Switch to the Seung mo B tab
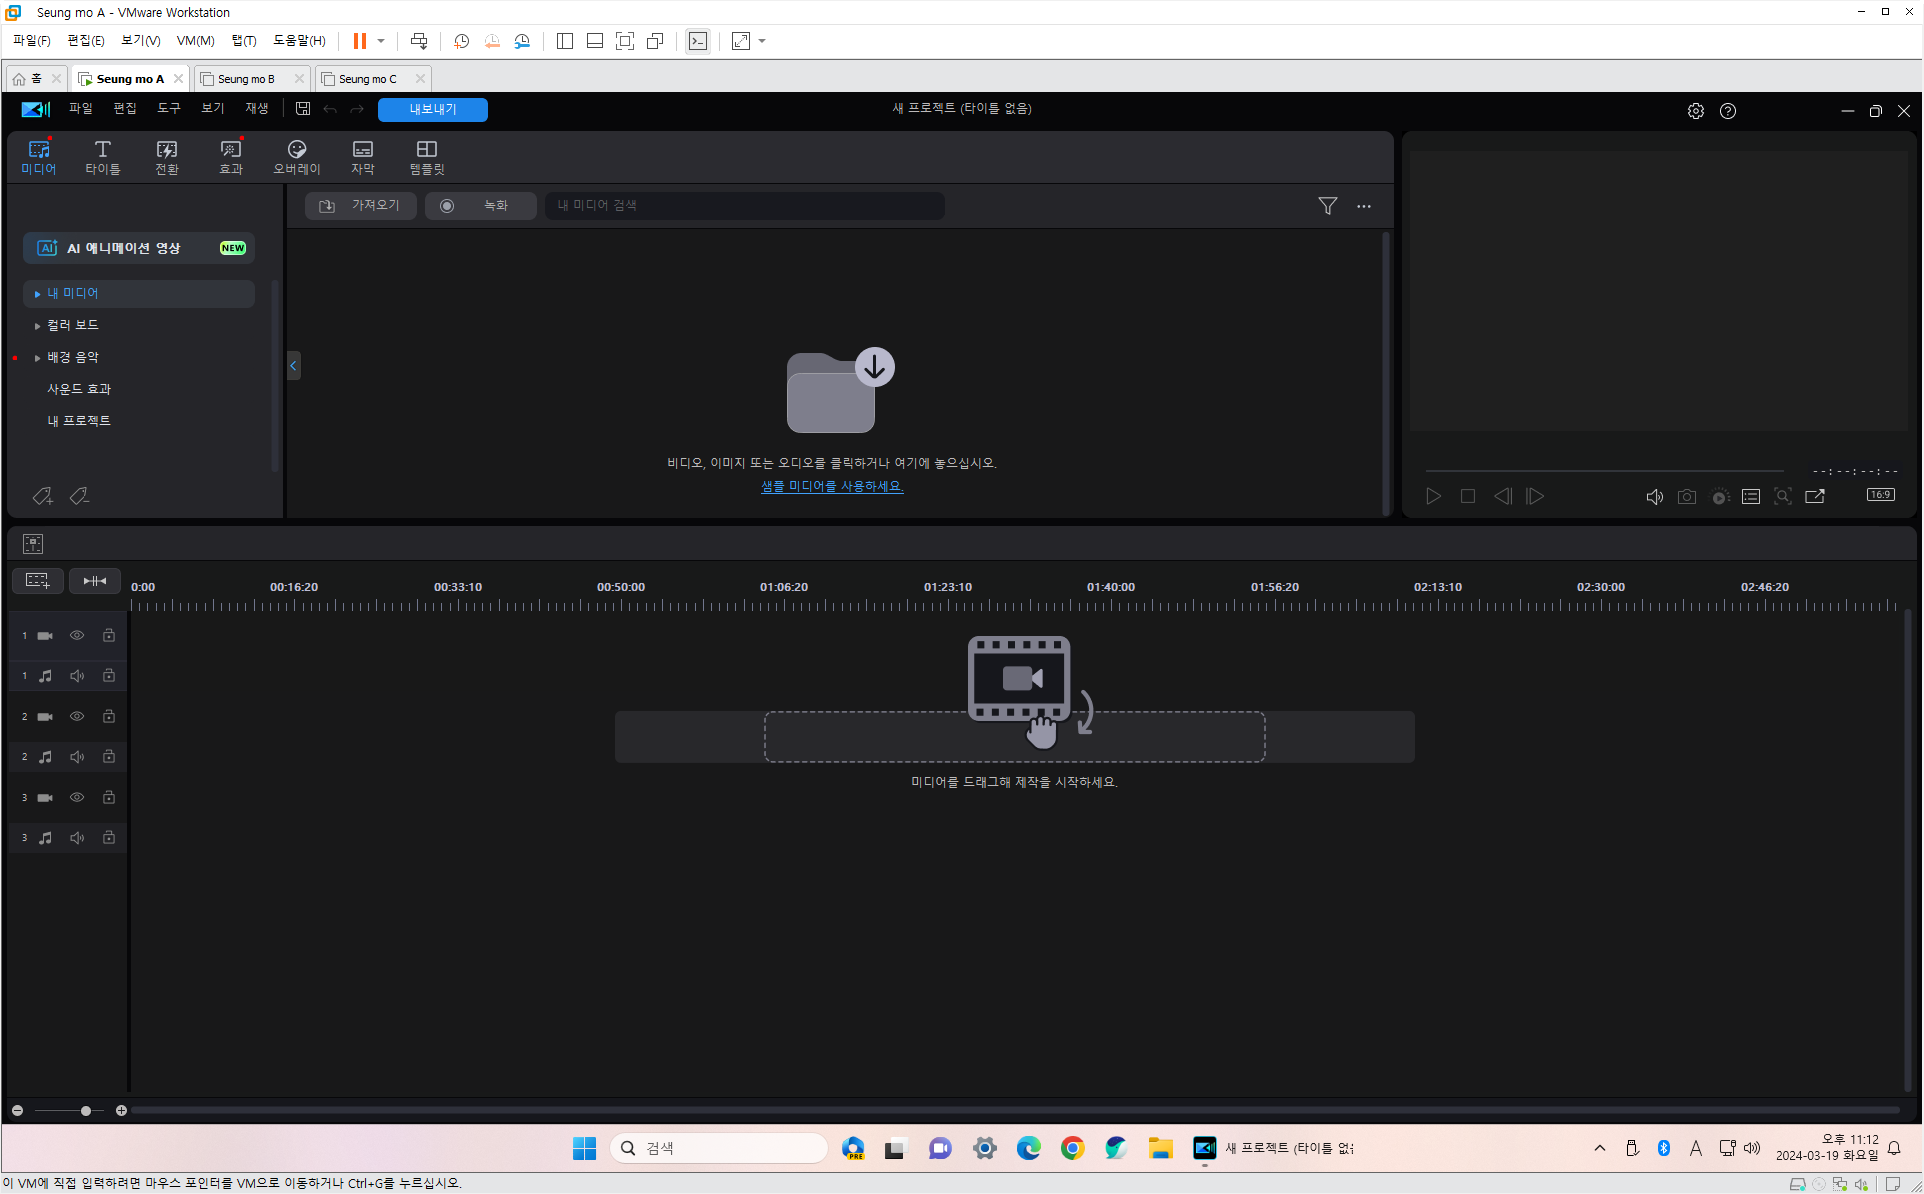1924x1194 pixels. pos(246,79)
